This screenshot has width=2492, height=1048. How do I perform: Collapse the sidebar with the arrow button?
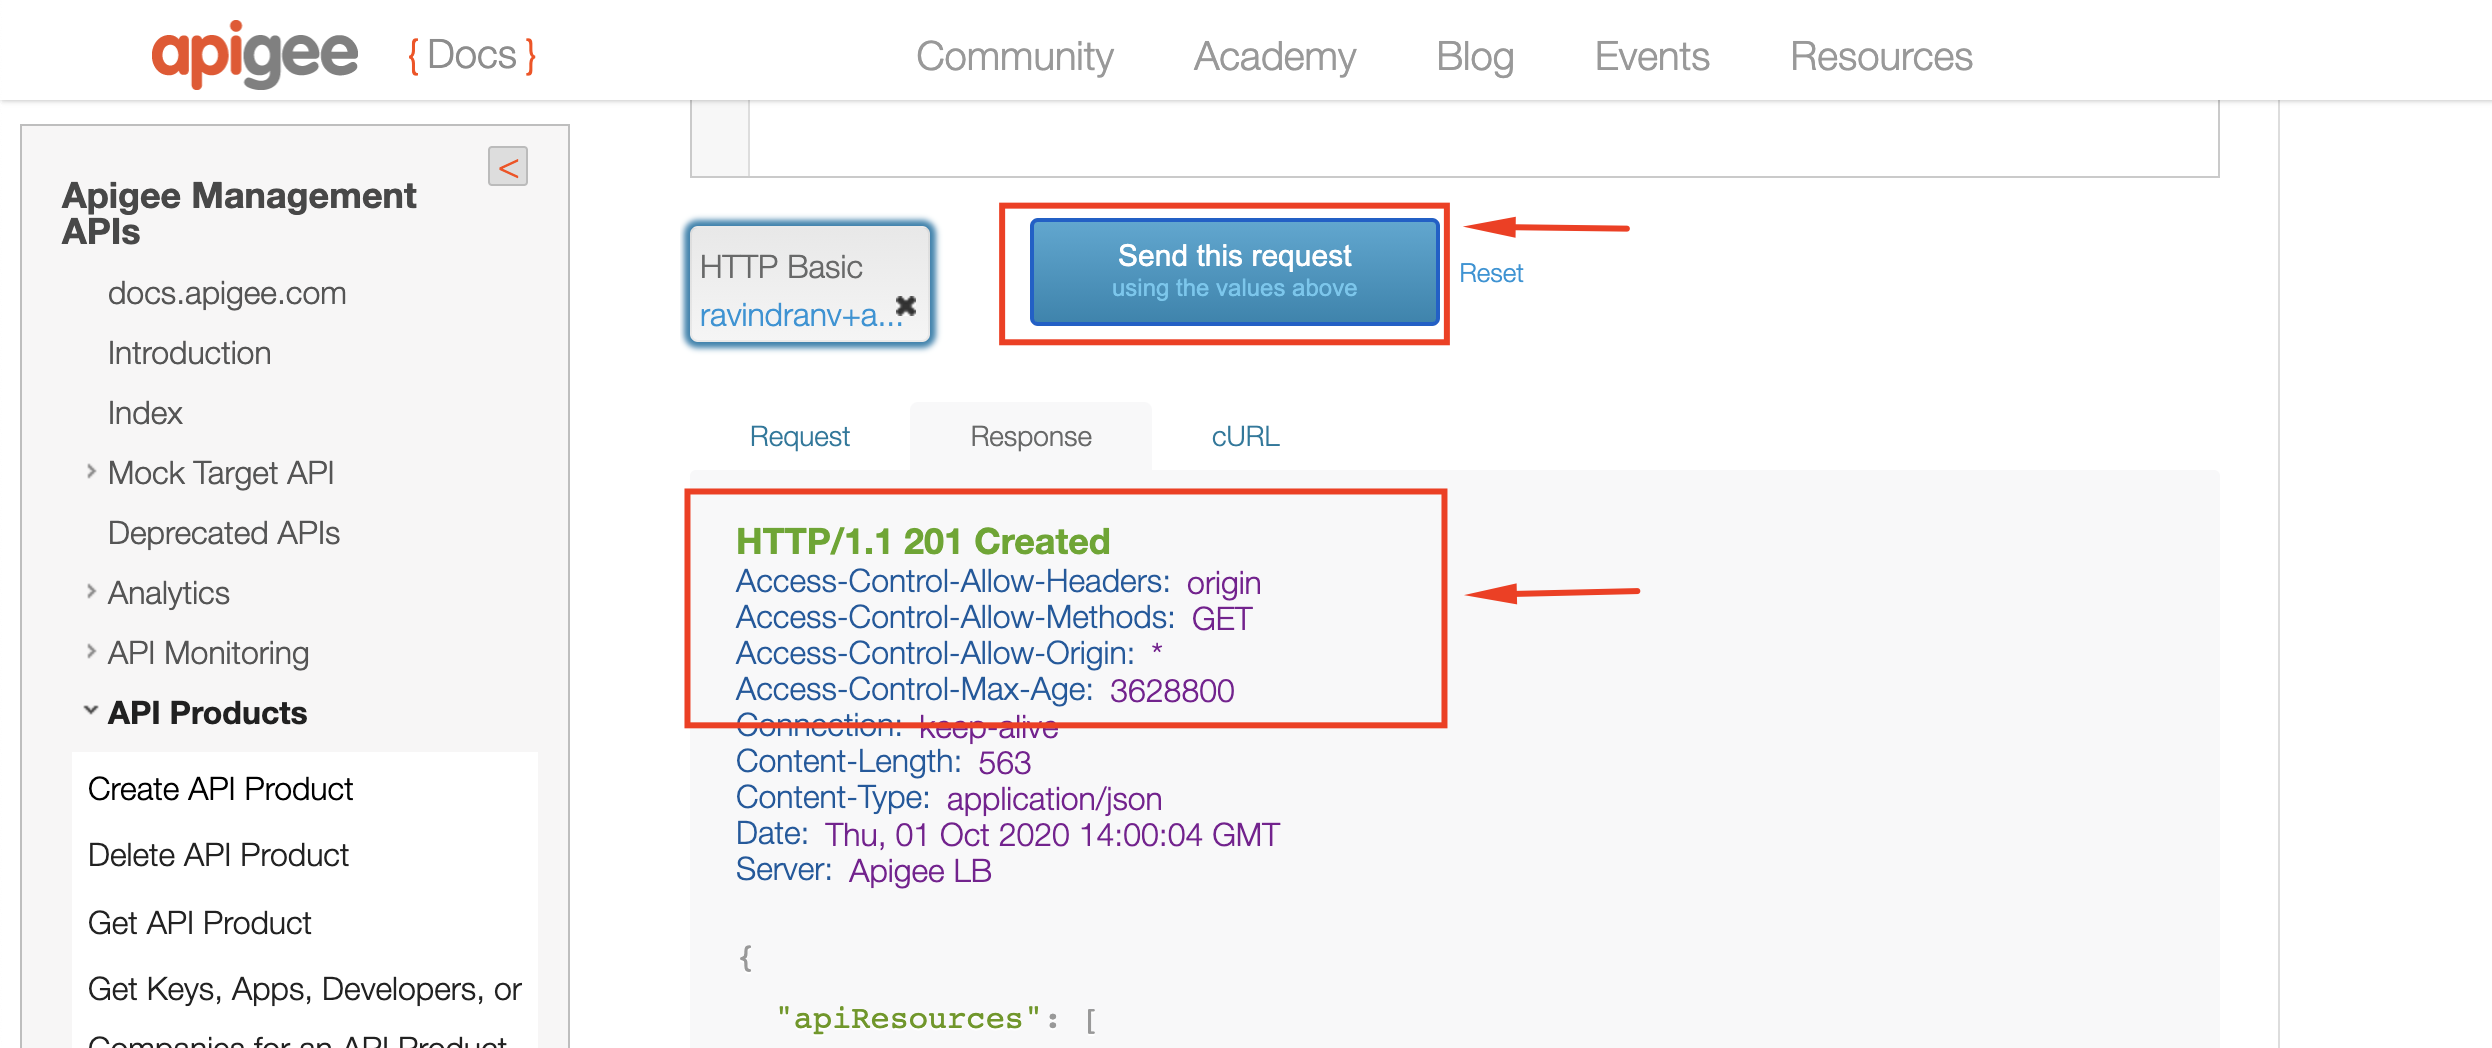click(x=508, y=166)
